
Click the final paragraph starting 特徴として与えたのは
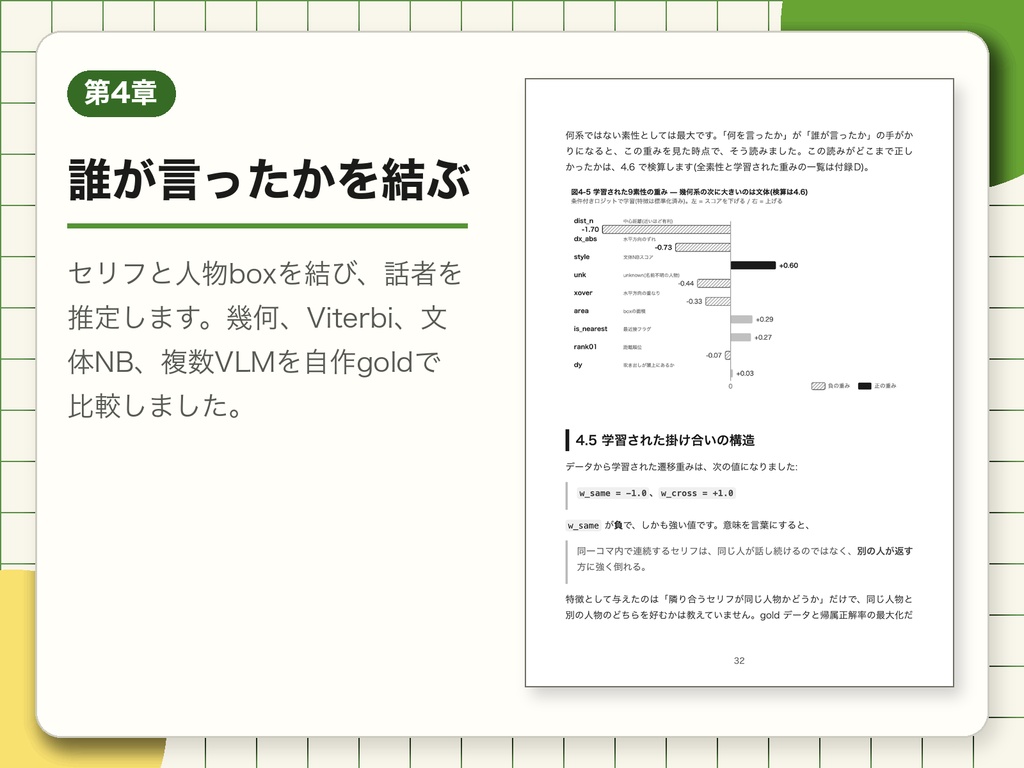pos(739,607)
